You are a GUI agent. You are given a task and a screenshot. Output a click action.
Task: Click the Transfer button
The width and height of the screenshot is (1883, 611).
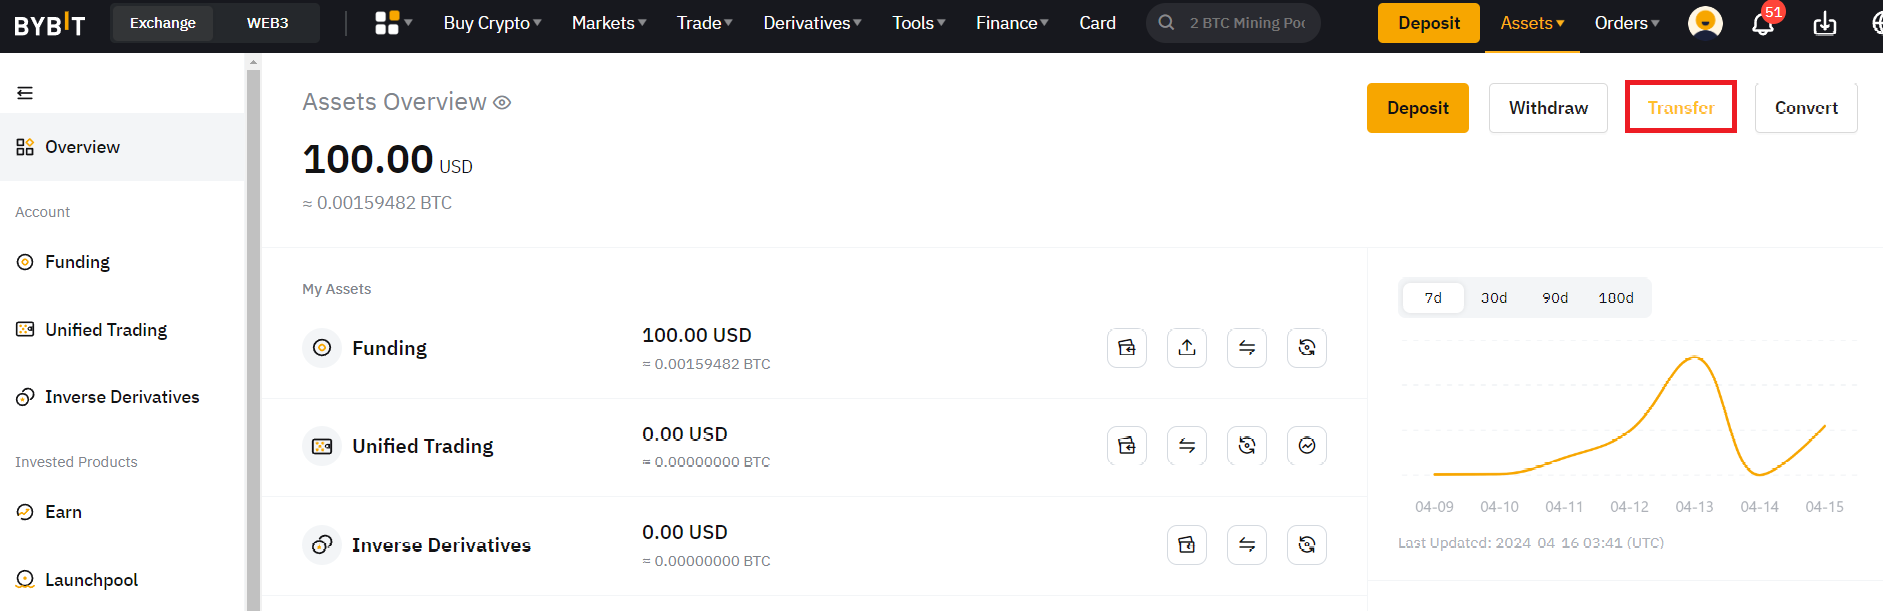point(1681,107)
